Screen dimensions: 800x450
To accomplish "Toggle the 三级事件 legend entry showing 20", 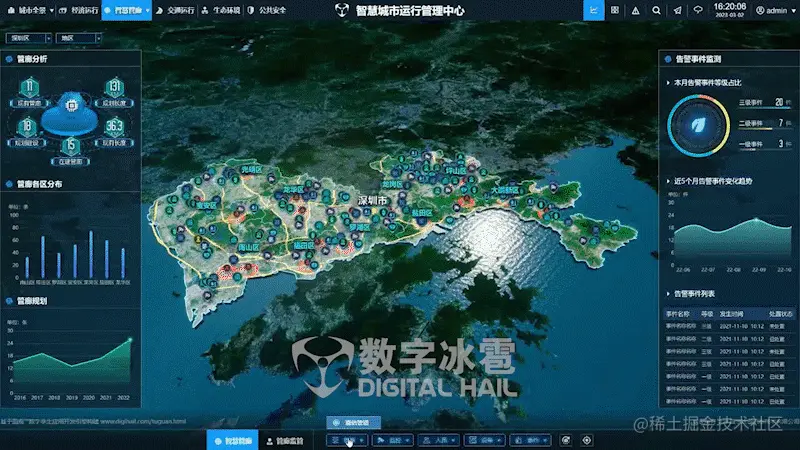I will [765, 103].
